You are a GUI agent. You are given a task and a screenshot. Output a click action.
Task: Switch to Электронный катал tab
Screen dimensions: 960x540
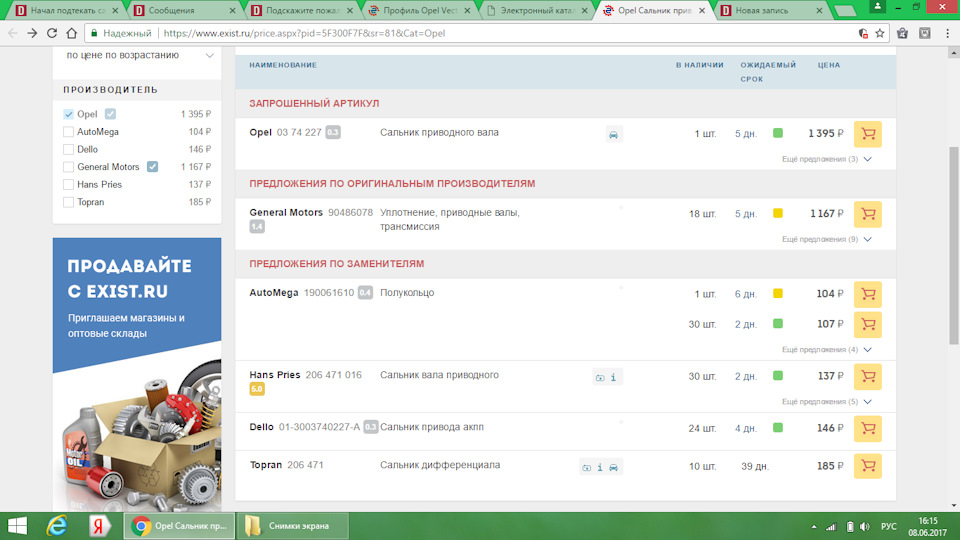pyautogui.click(x=537, y=10)
